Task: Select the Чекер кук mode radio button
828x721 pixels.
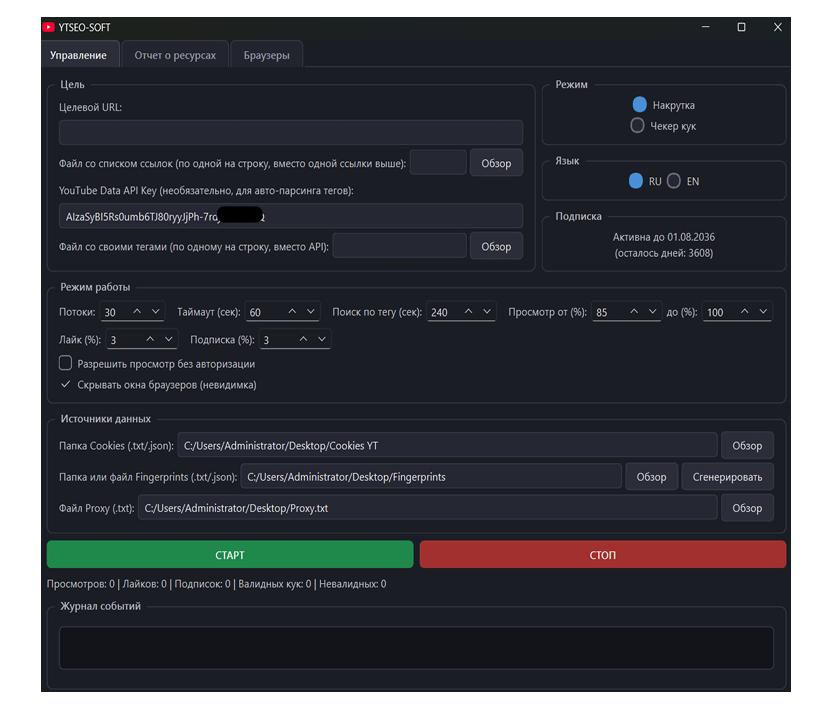Action: click(x=637, y=126)
